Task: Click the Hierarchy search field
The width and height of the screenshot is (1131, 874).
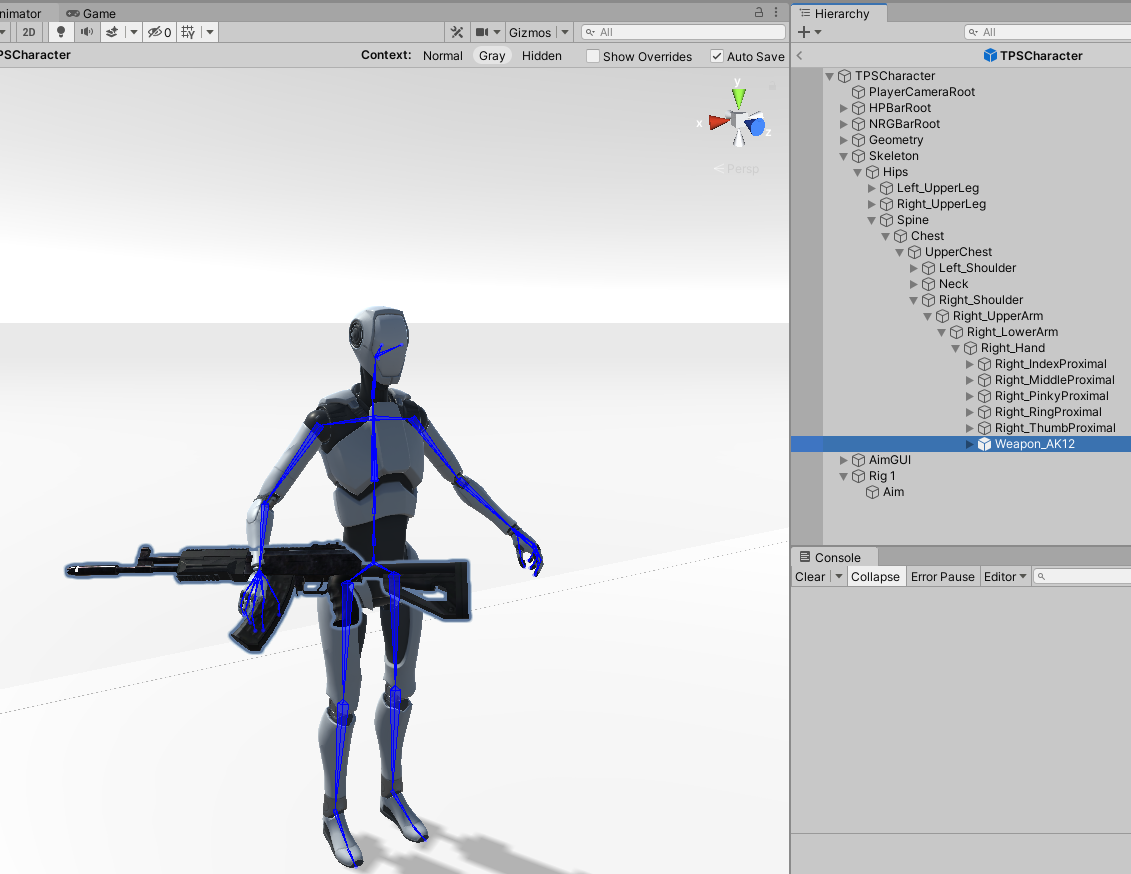Action: coord(1047,31)
